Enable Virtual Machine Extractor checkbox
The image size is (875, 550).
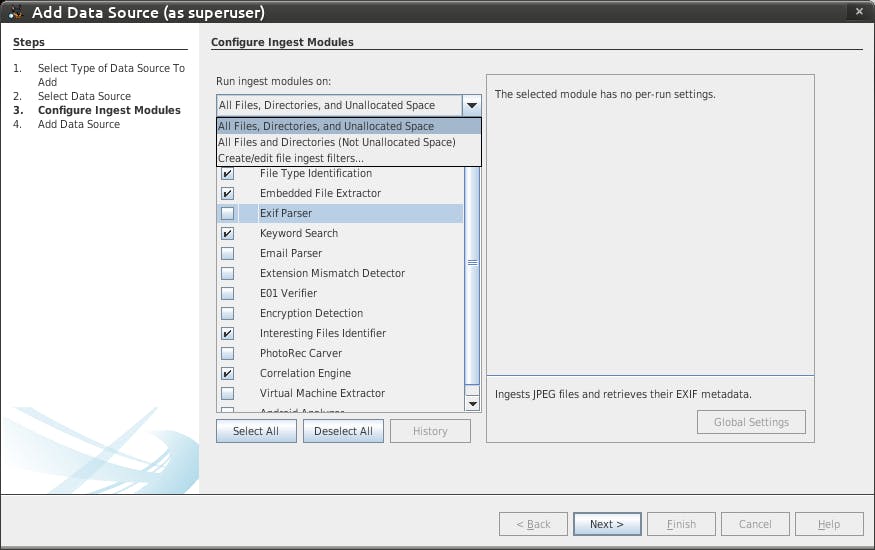[x=227, y=394]
